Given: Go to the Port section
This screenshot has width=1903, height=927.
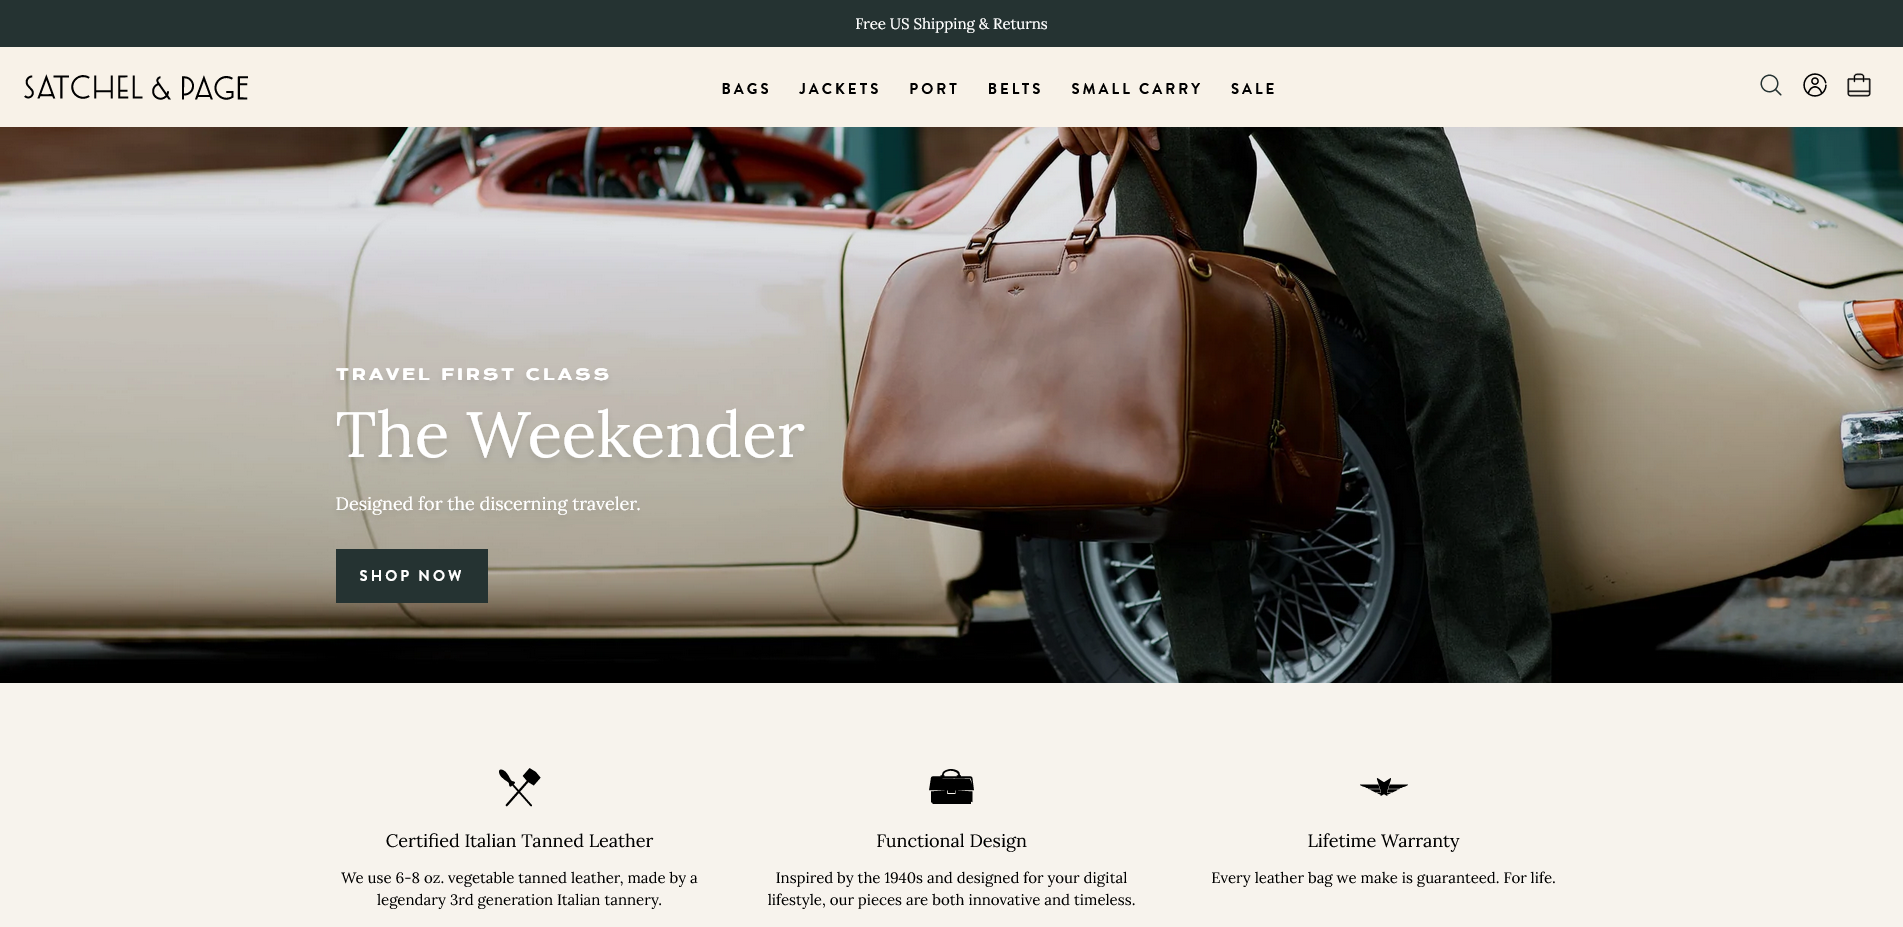Looking at the screenshot, I should [934, 89].
